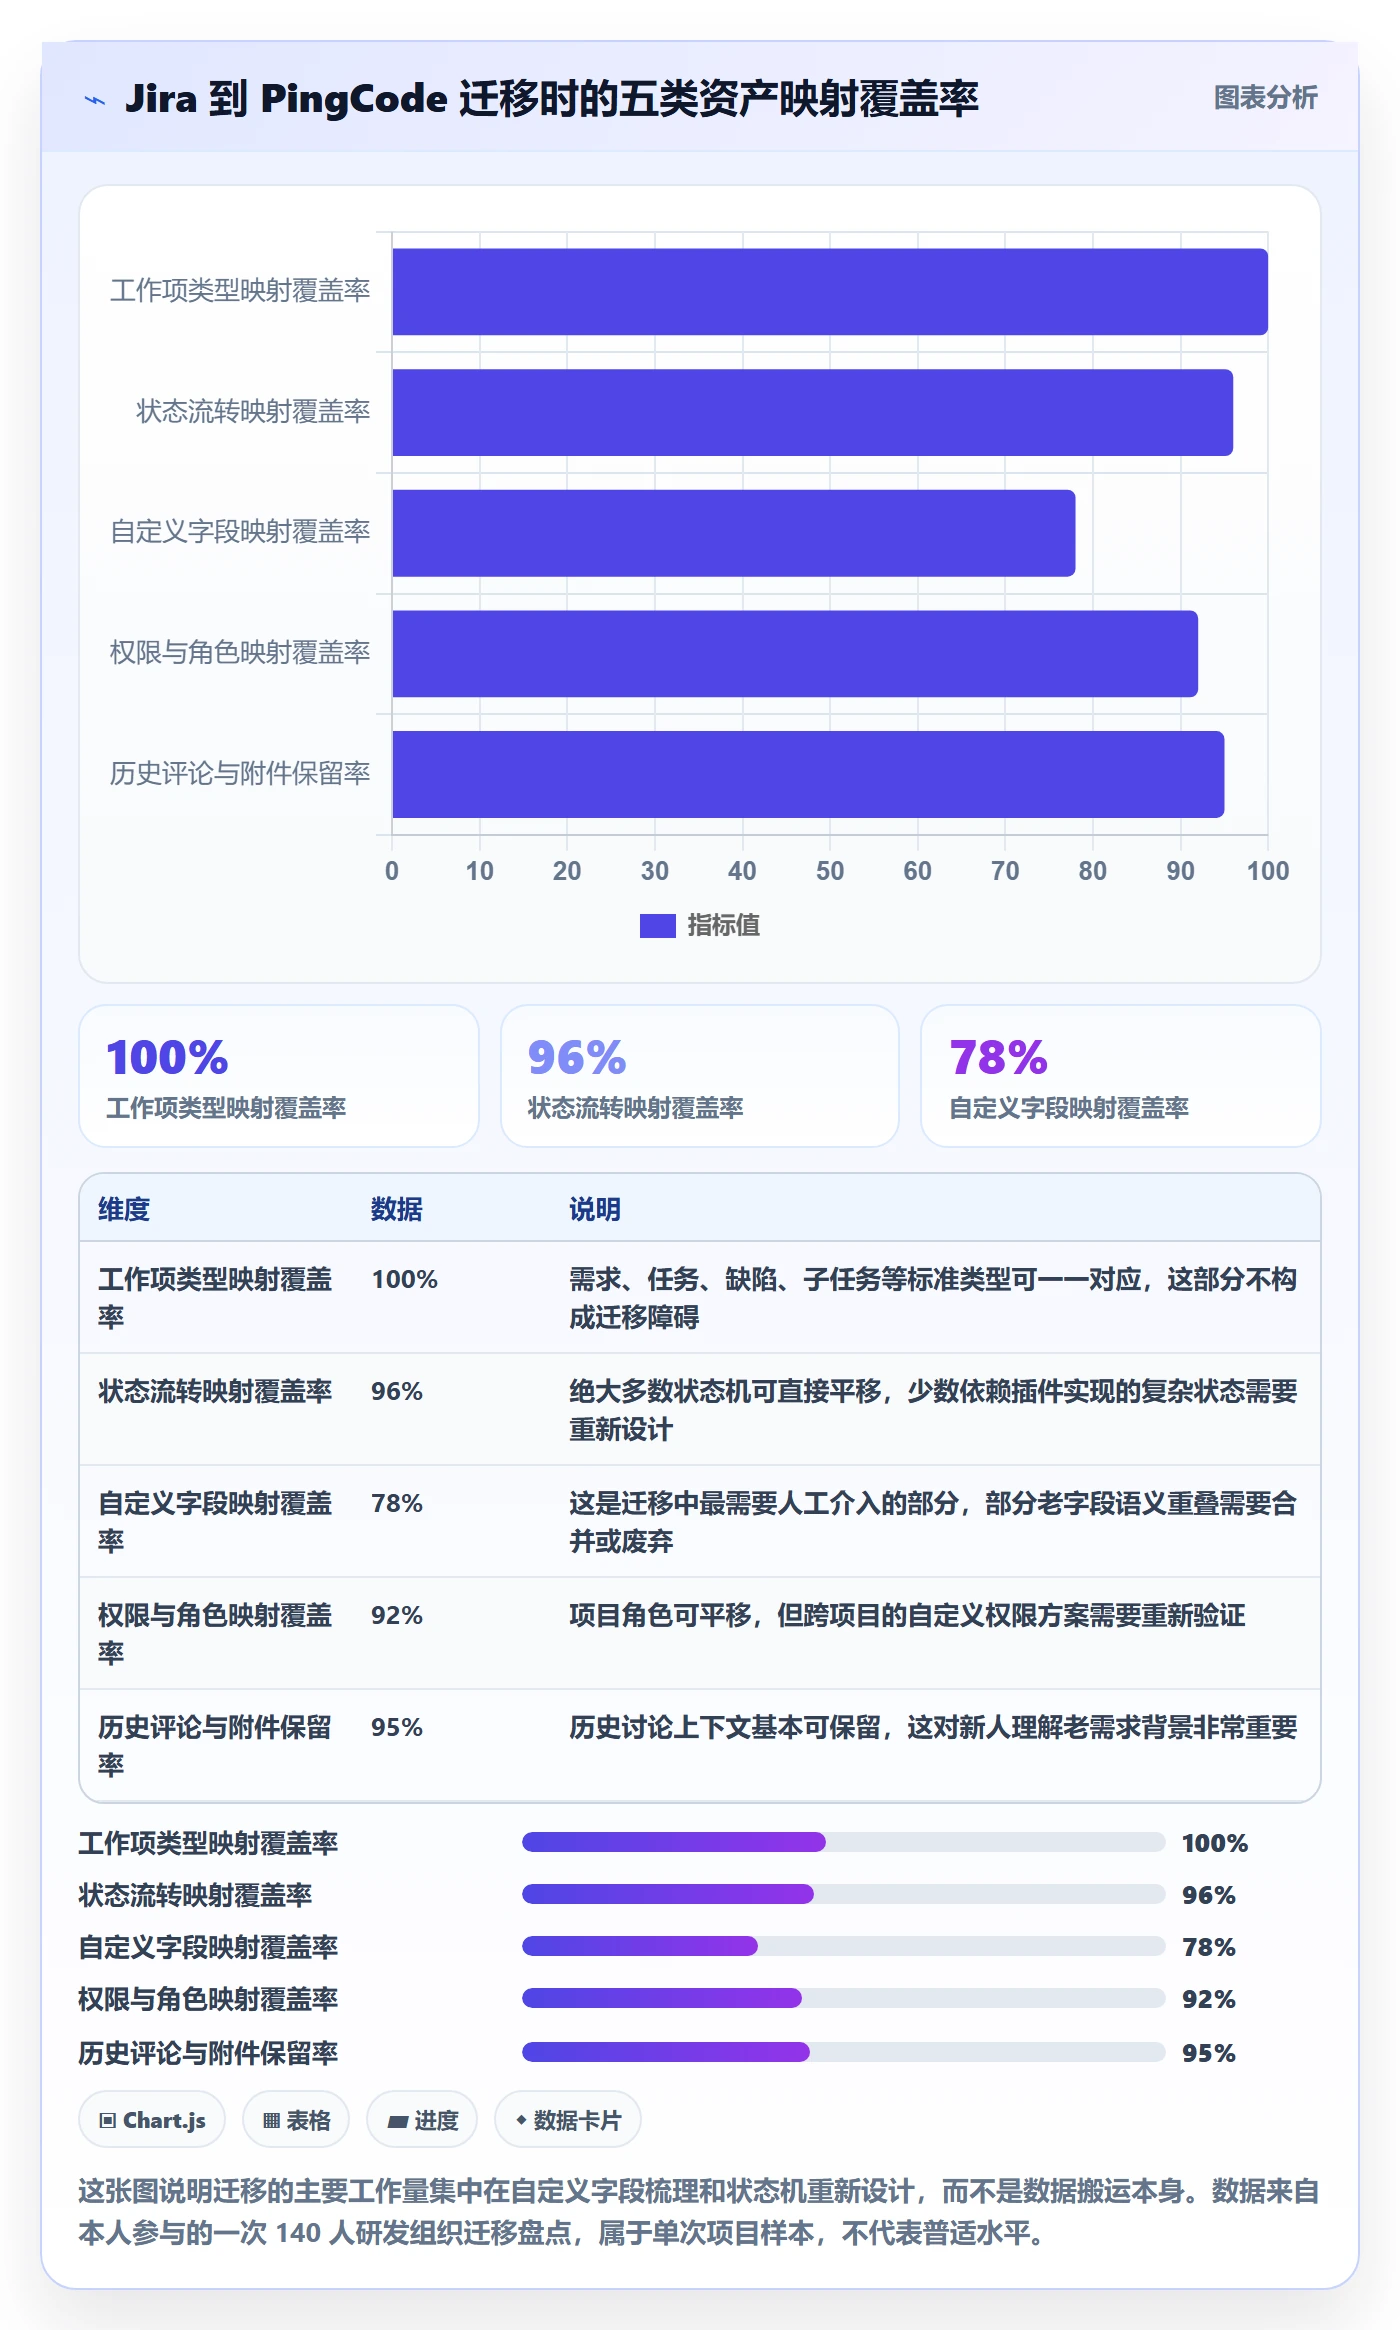1400x2330 pixels.
Task: Click the 图表分析 label in the header
Action: click(1265, 98)
